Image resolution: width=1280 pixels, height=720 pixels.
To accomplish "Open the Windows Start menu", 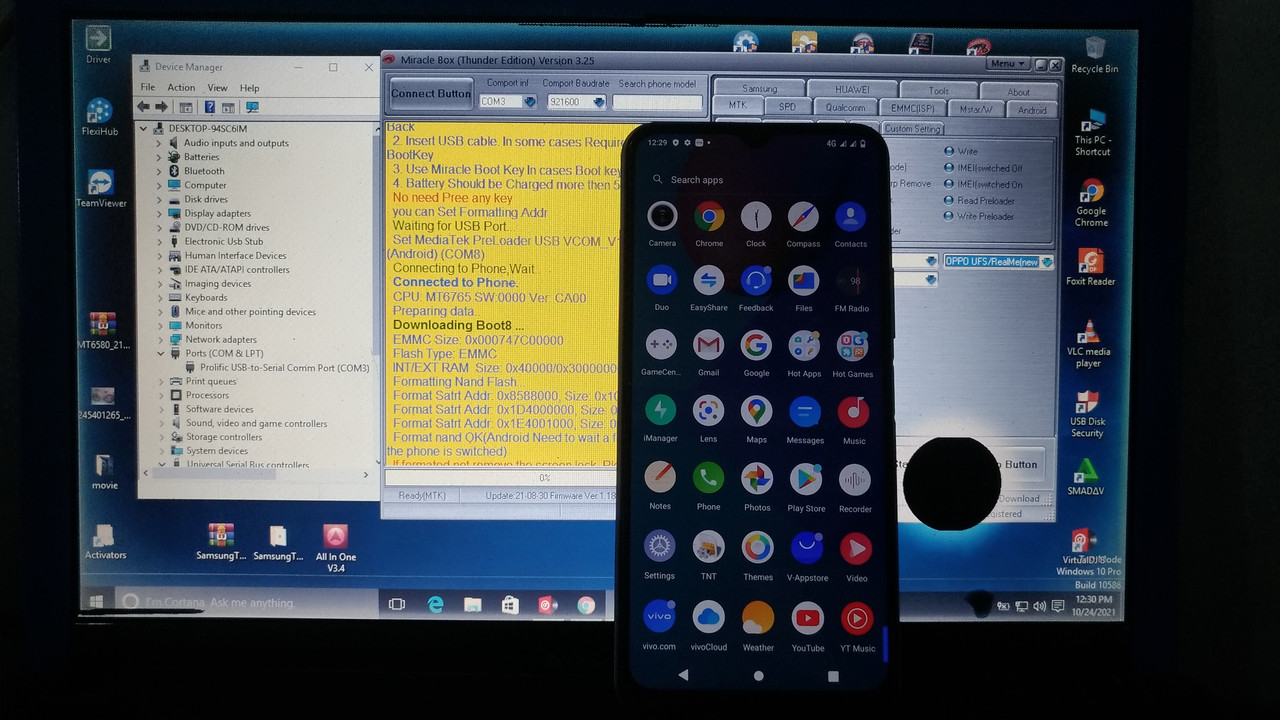I will click(x=97, y=602).
